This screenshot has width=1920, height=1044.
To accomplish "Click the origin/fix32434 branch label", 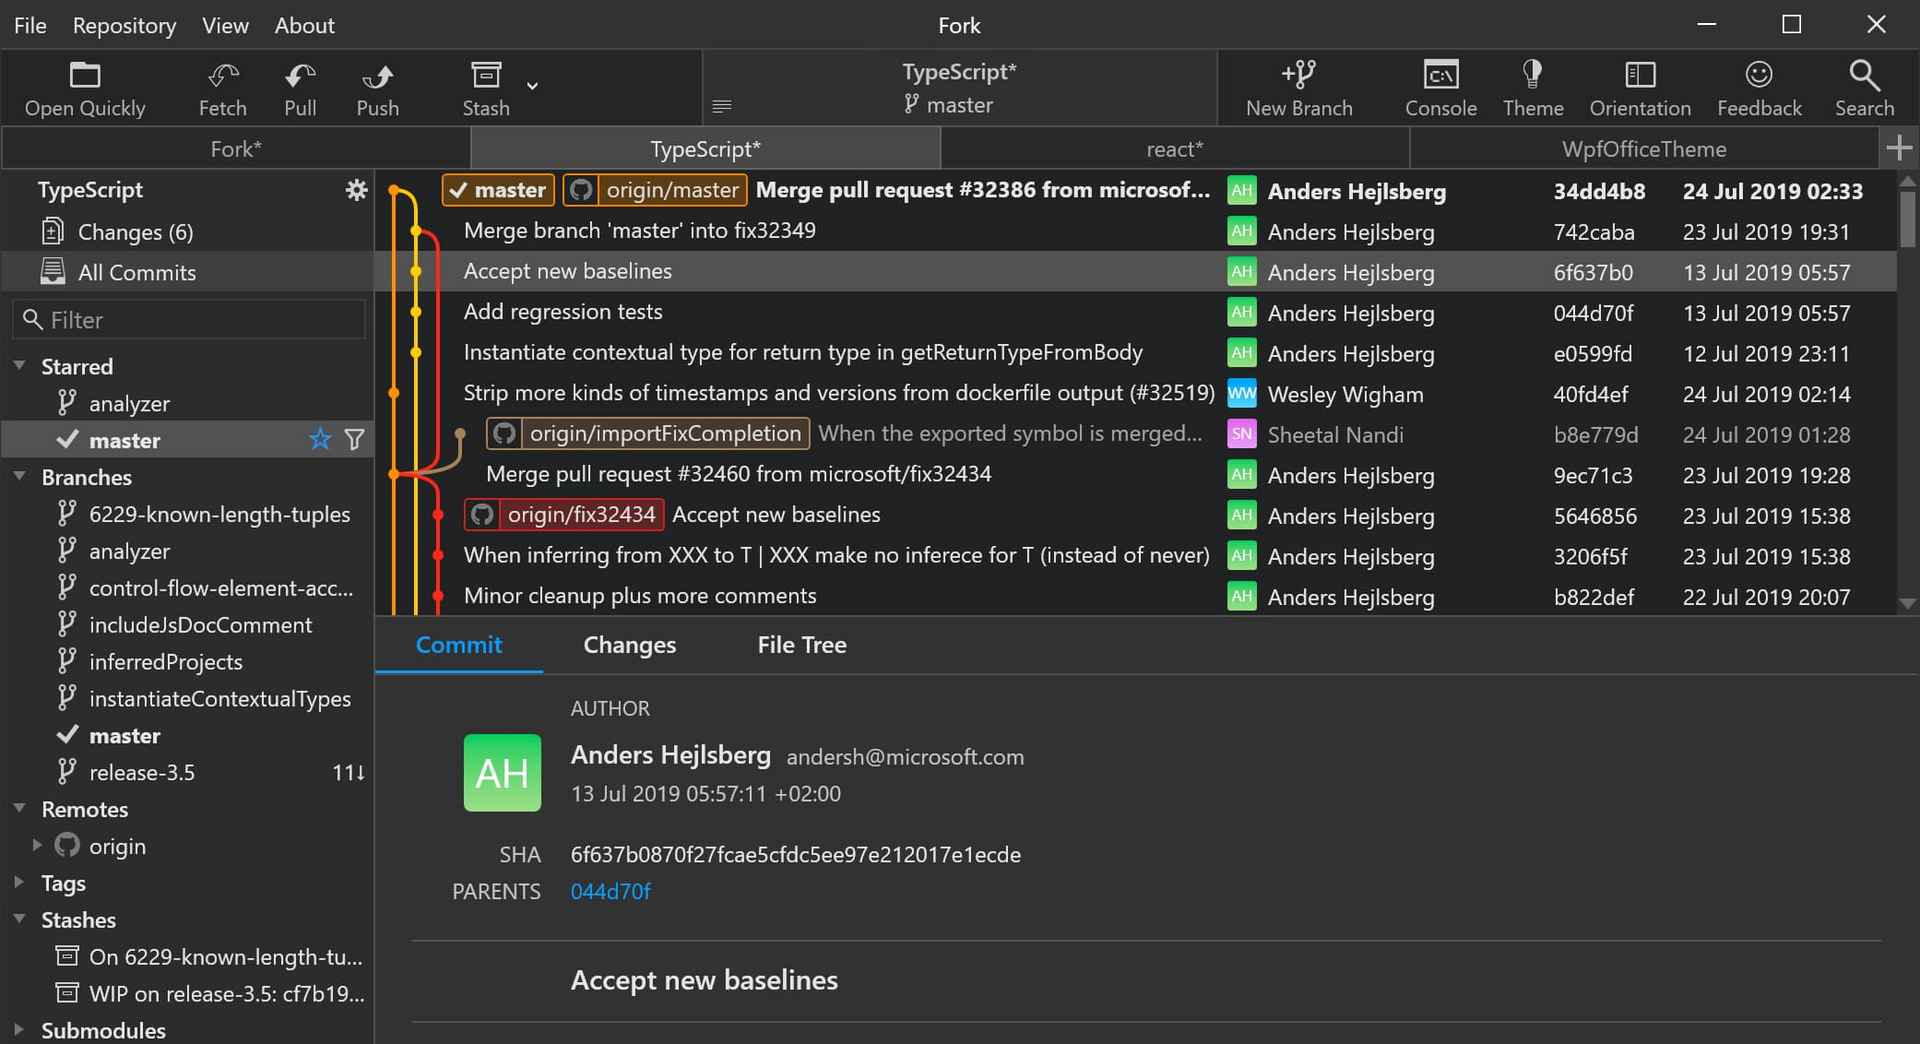I will pyautogui.click(x=565, y=514).
